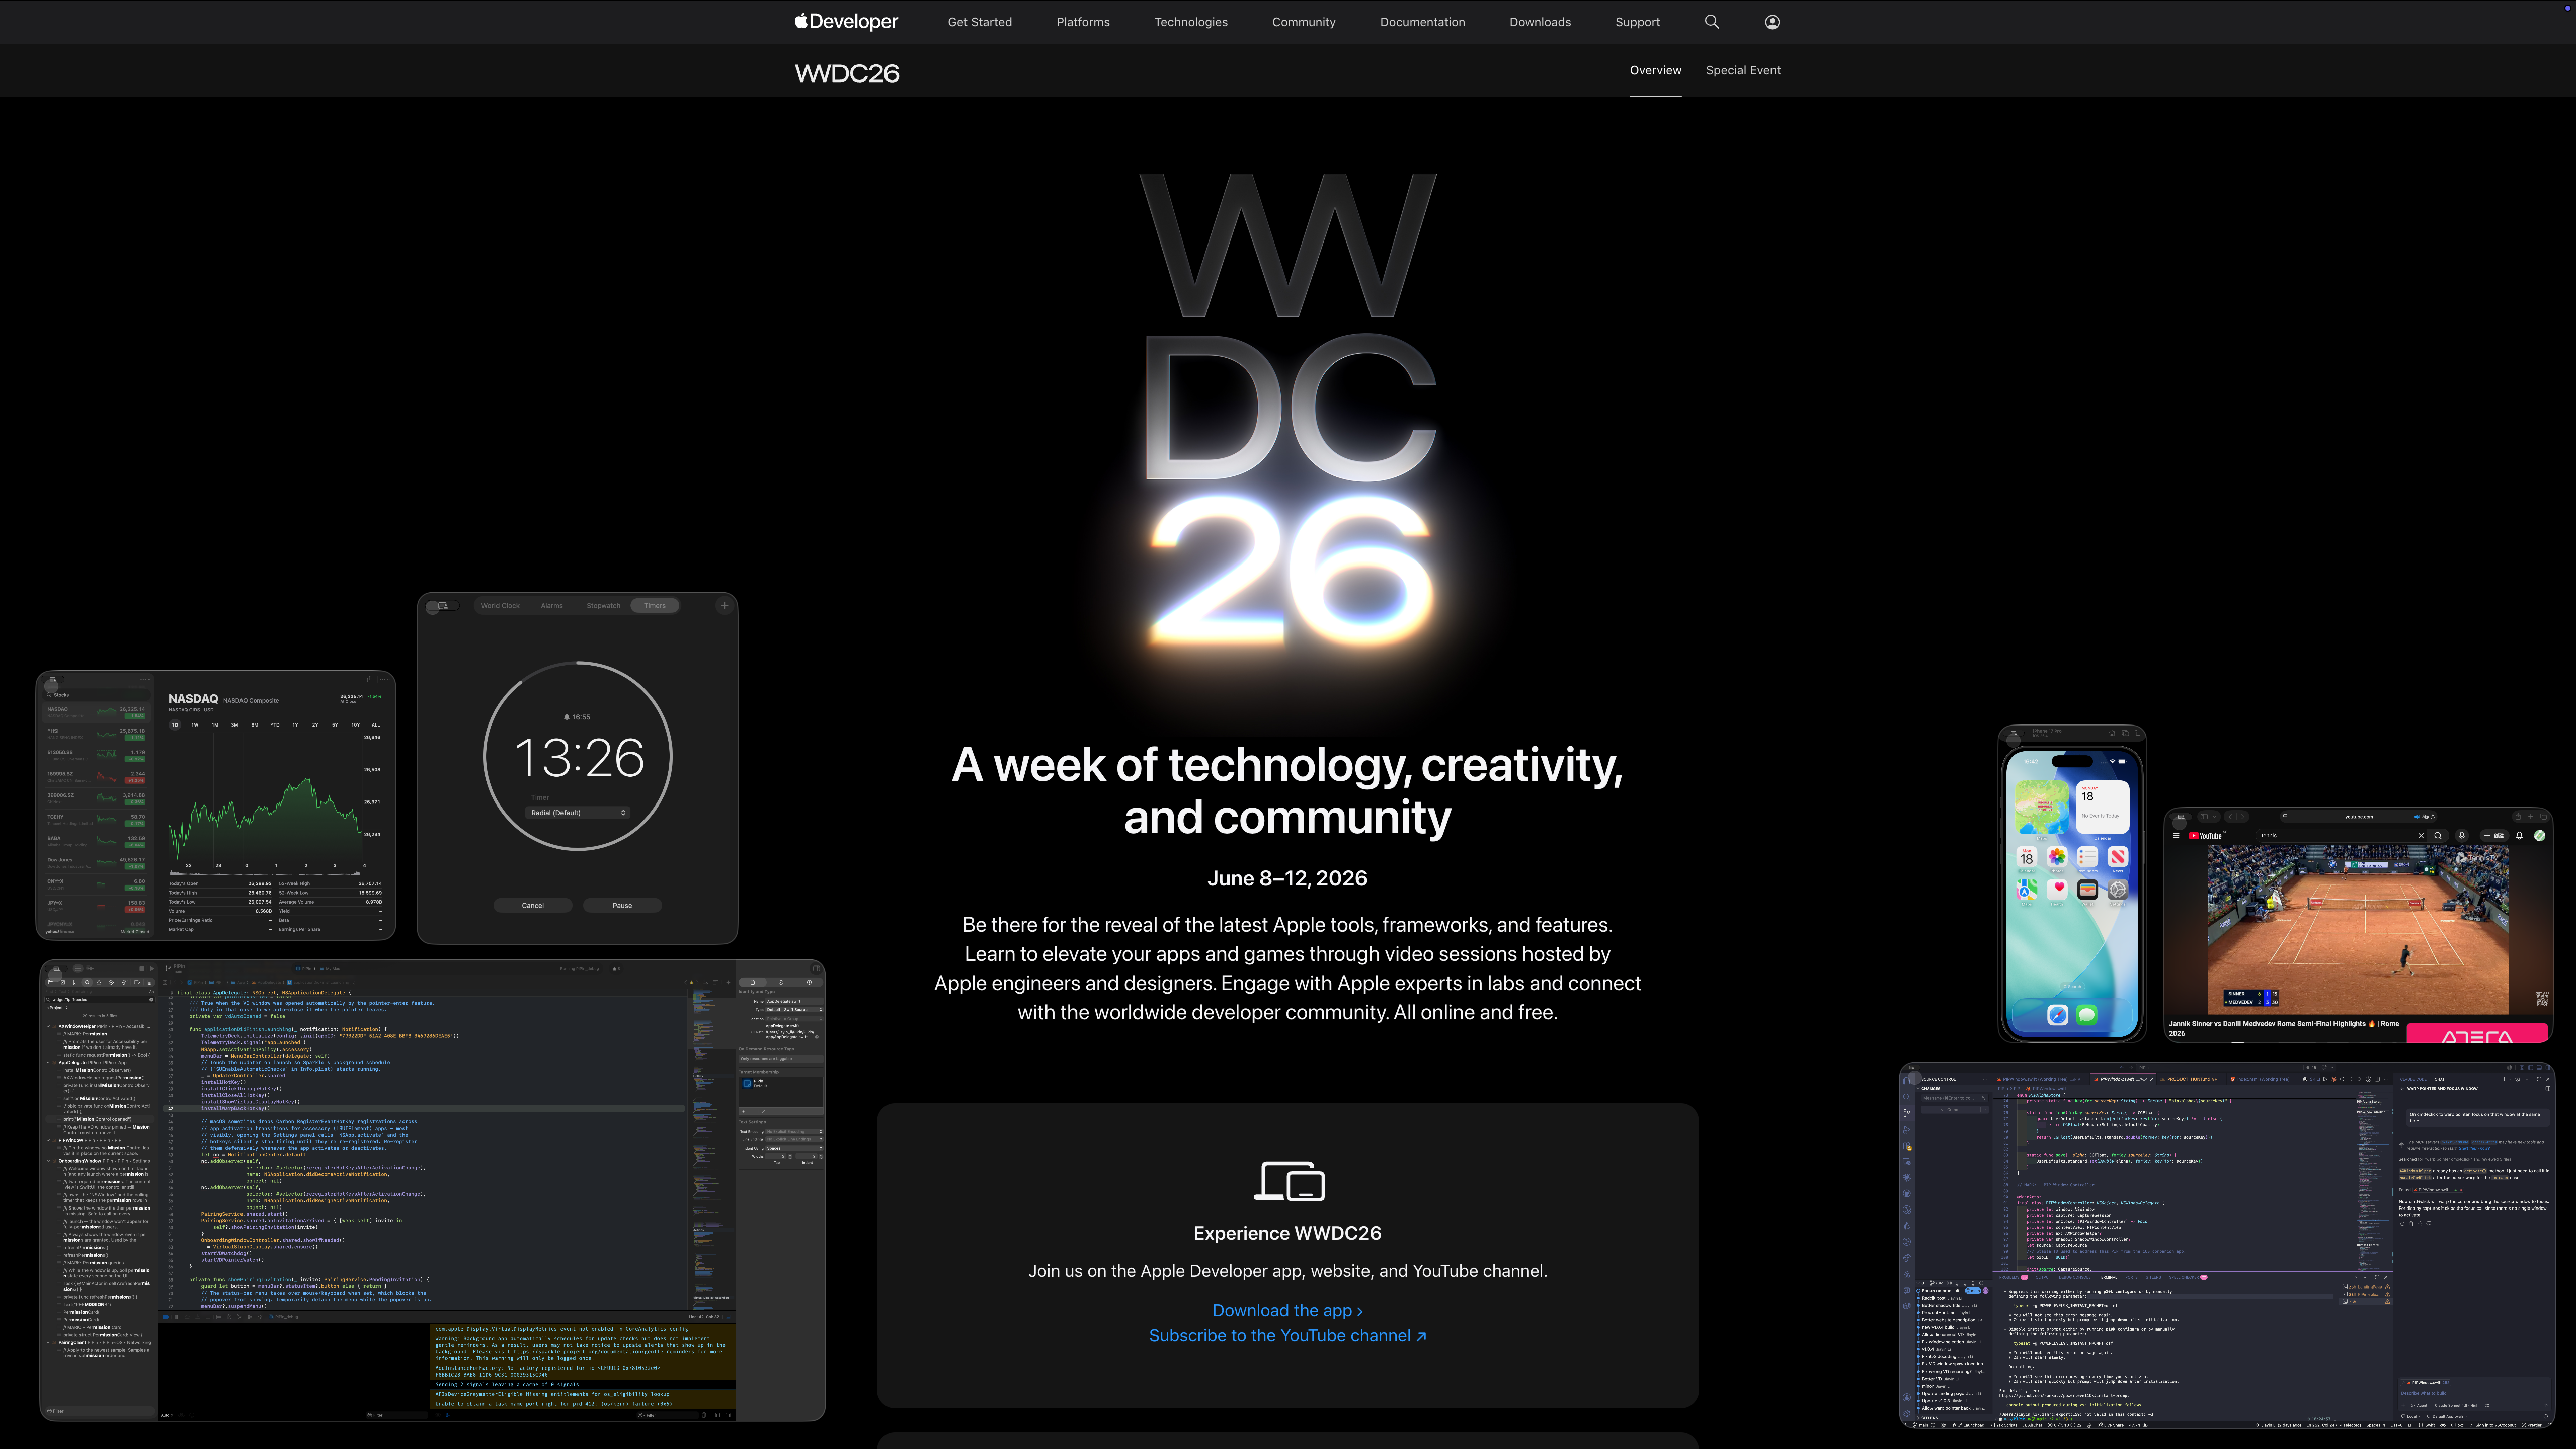Click the Safari reload icon in address bar
The height and width of the screenshot is (1449, 2576).
[x=2433, y=817]
